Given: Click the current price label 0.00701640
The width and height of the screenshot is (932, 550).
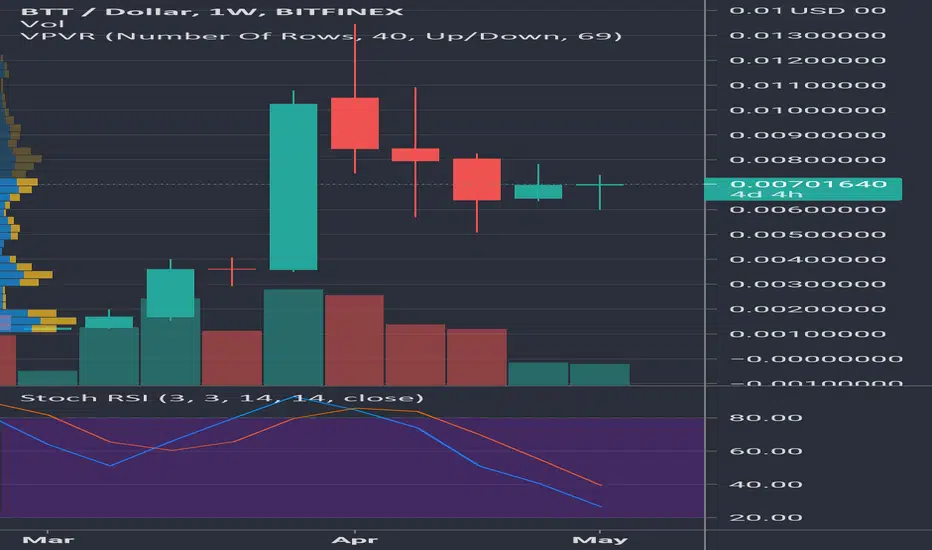Looking at the screenshot, I should [x=808, y=184].
